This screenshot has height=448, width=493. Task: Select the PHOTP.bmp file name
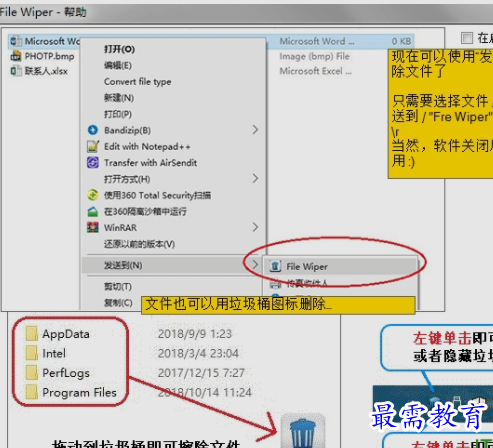pos(50,56)
